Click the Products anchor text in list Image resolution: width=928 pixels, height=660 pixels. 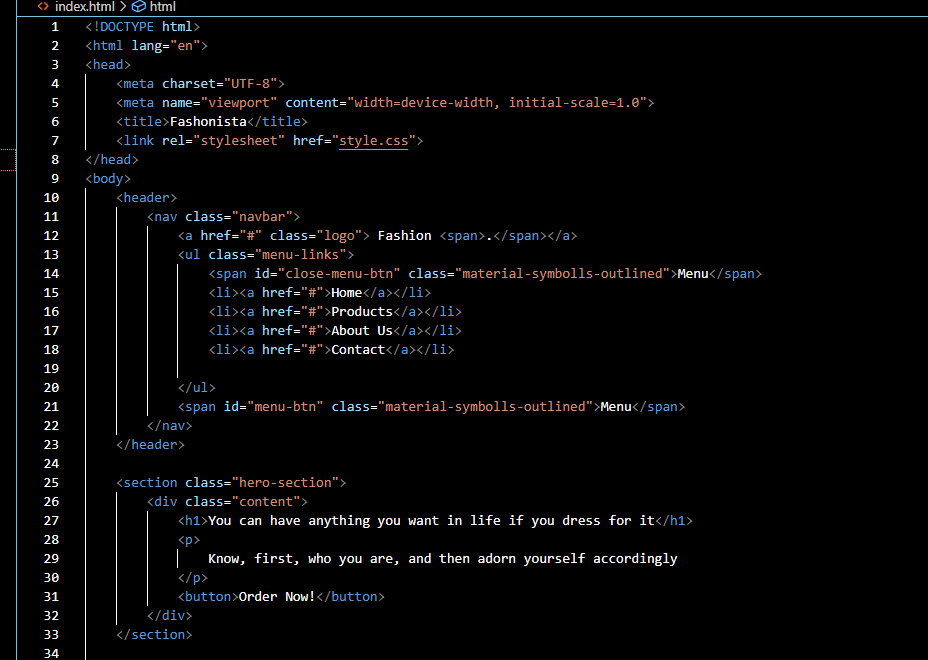(x=361, y=312)
